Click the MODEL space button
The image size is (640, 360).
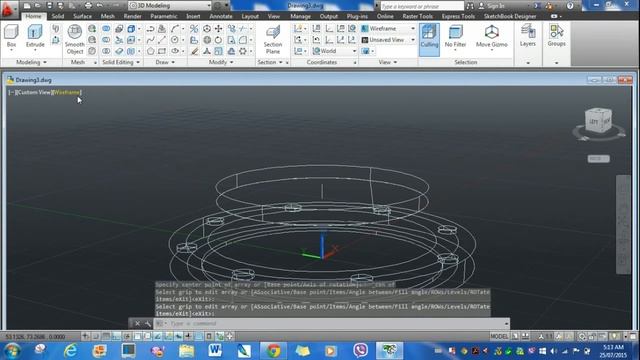click(x=499, y=336)
